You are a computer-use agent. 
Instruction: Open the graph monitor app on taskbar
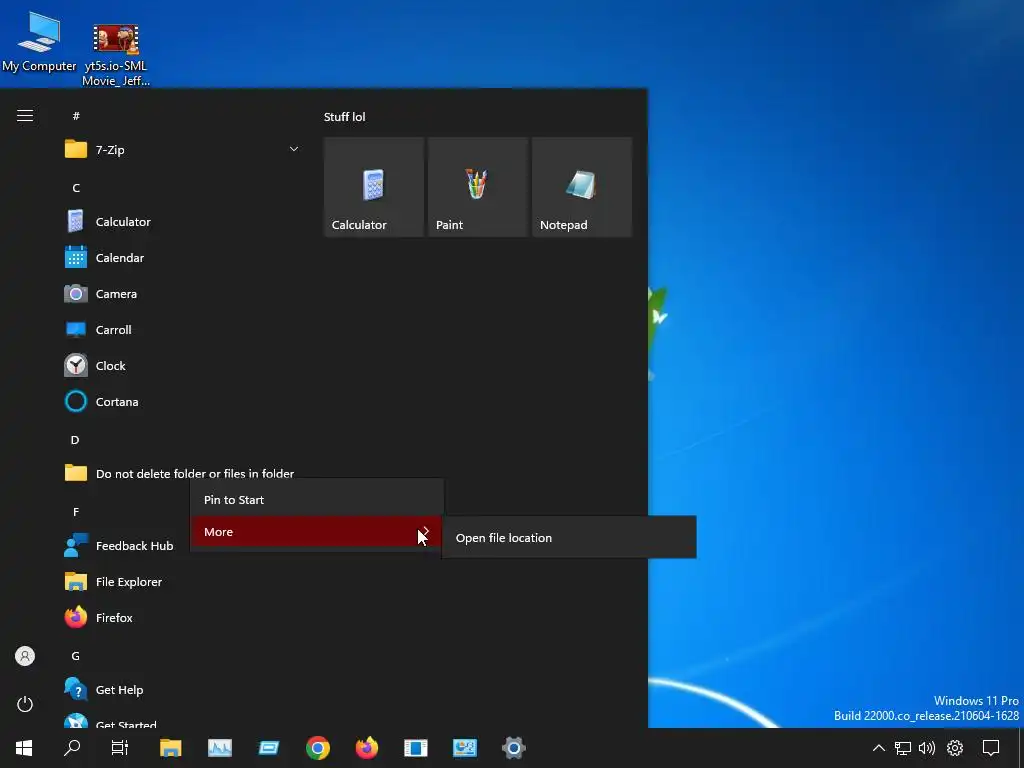coord(219,748)
